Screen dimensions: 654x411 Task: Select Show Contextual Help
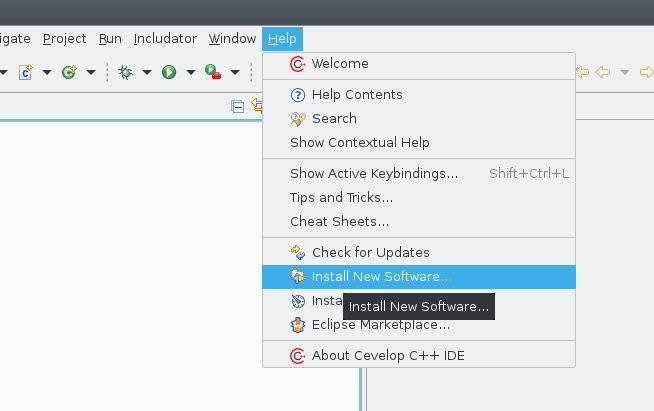[x=419, y=143]
